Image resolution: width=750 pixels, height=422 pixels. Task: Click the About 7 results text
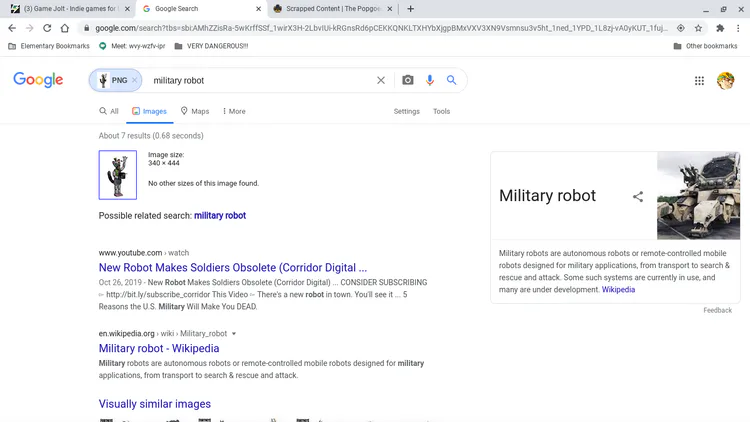click(x=151, y=136)
